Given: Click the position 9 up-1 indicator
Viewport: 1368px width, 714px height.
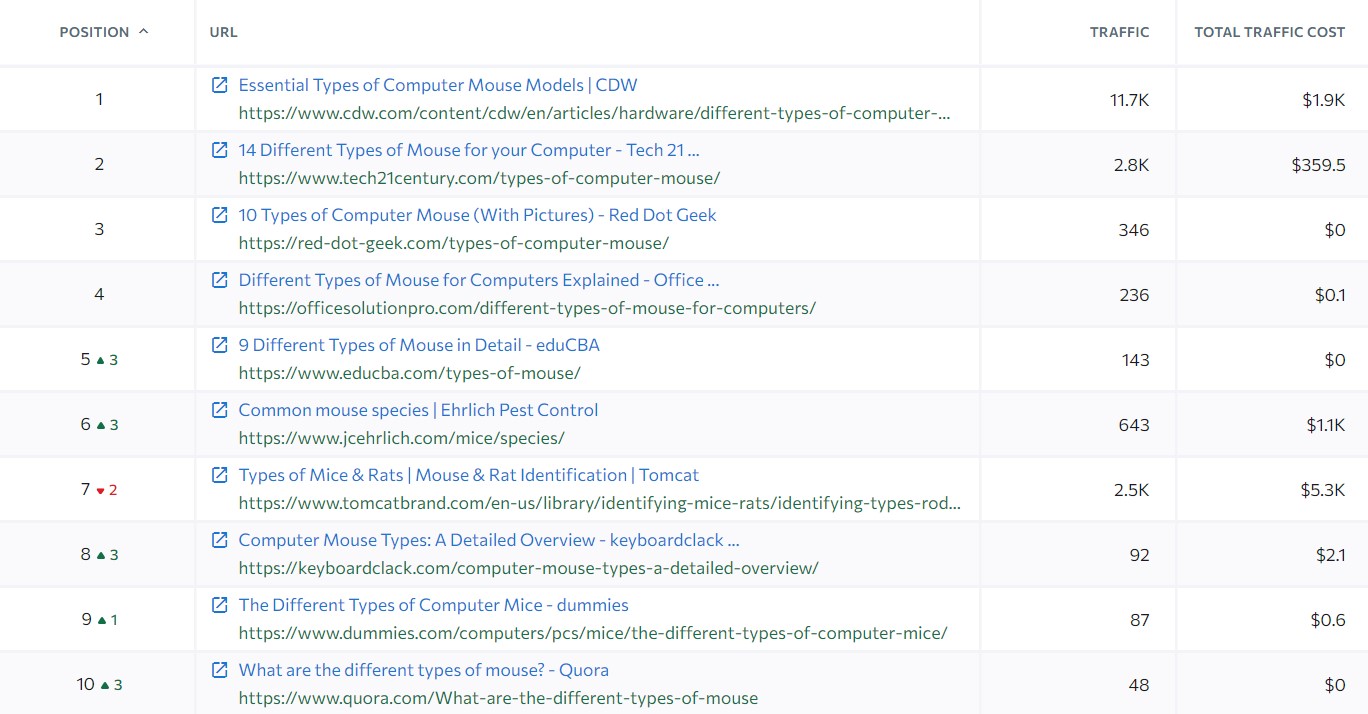Looking at the screenshot, I should click(107, 620).
